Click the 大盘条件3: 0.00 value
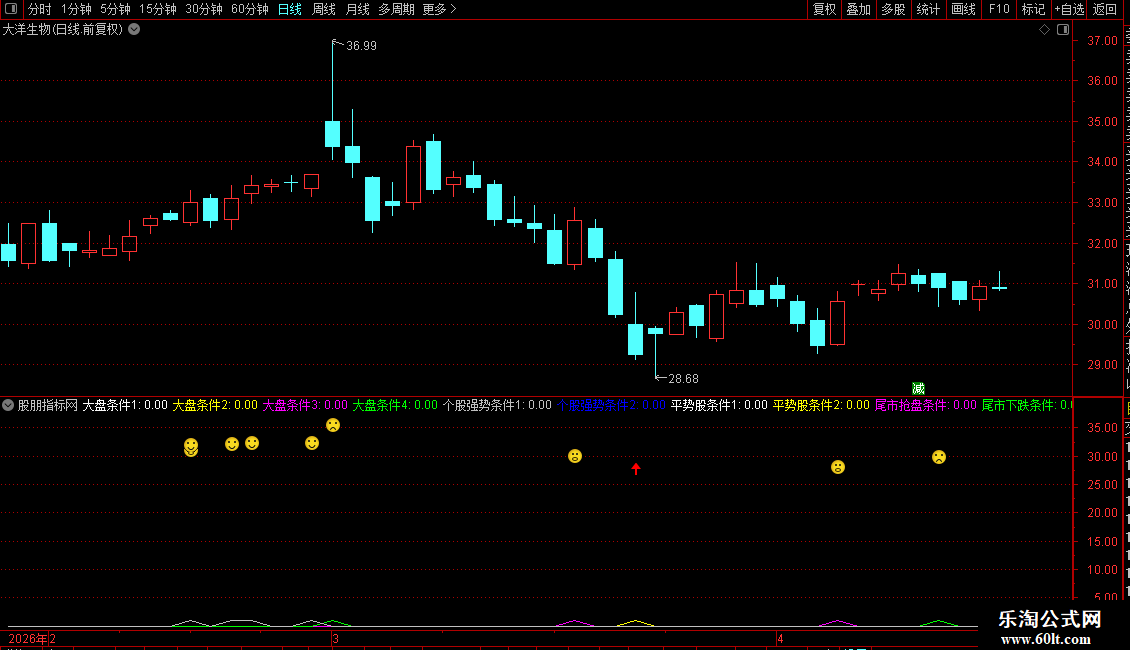 [305, 405]
